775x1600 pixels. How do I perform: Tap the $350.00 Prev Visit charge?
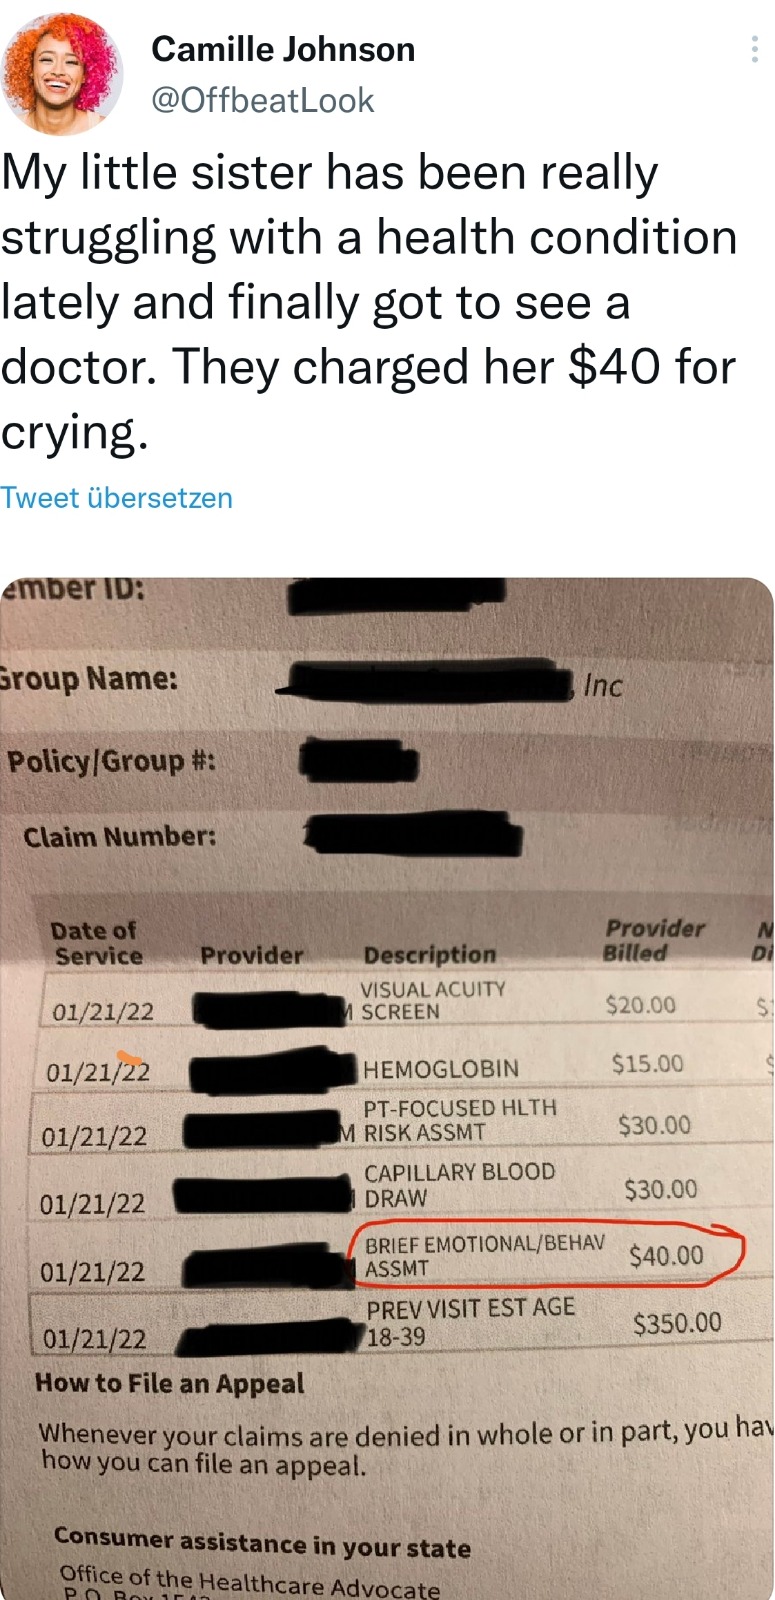(x=677, y=1323)
